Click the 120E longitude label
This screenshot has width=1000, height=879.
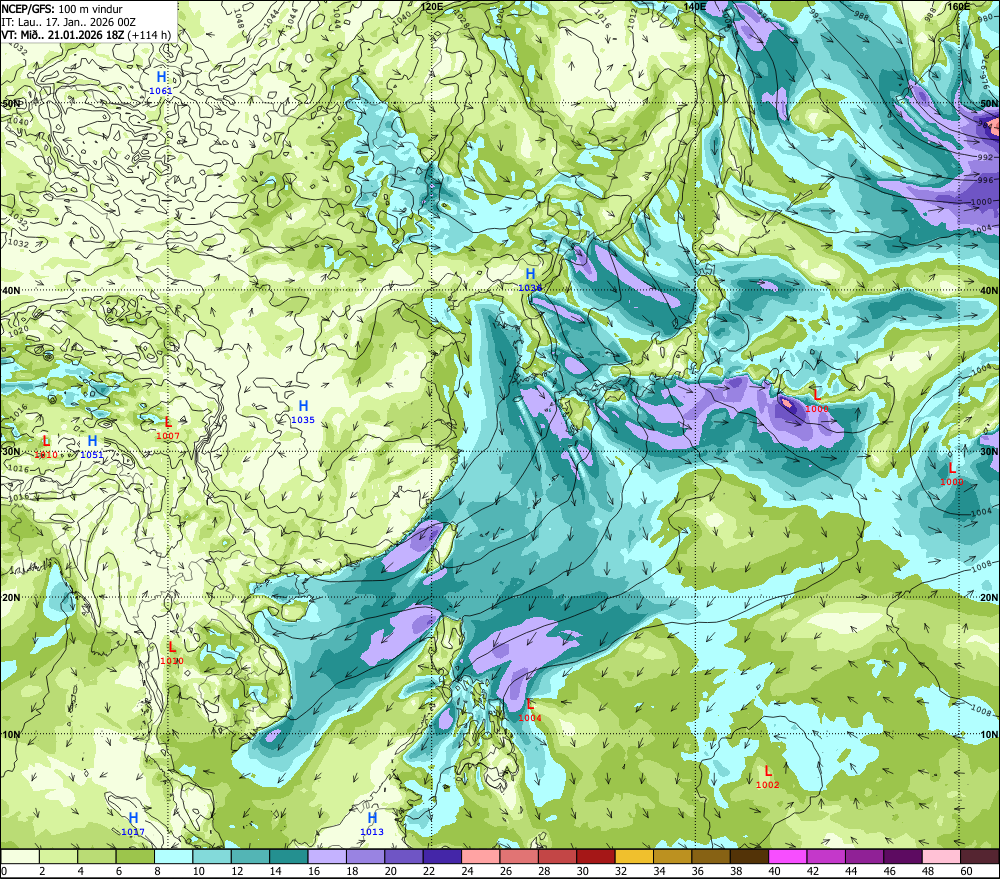pos(432,6)
